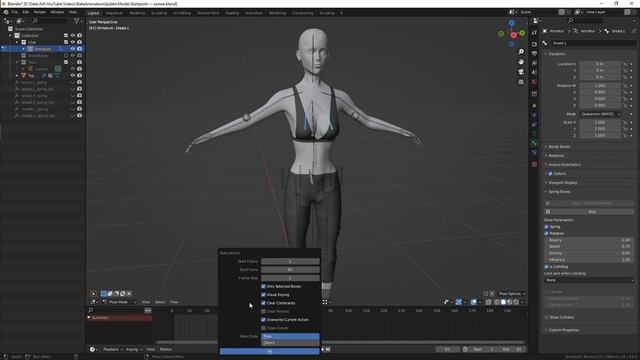
Task: Confirm Bake Action with OK button
Action: click(269, 351)
